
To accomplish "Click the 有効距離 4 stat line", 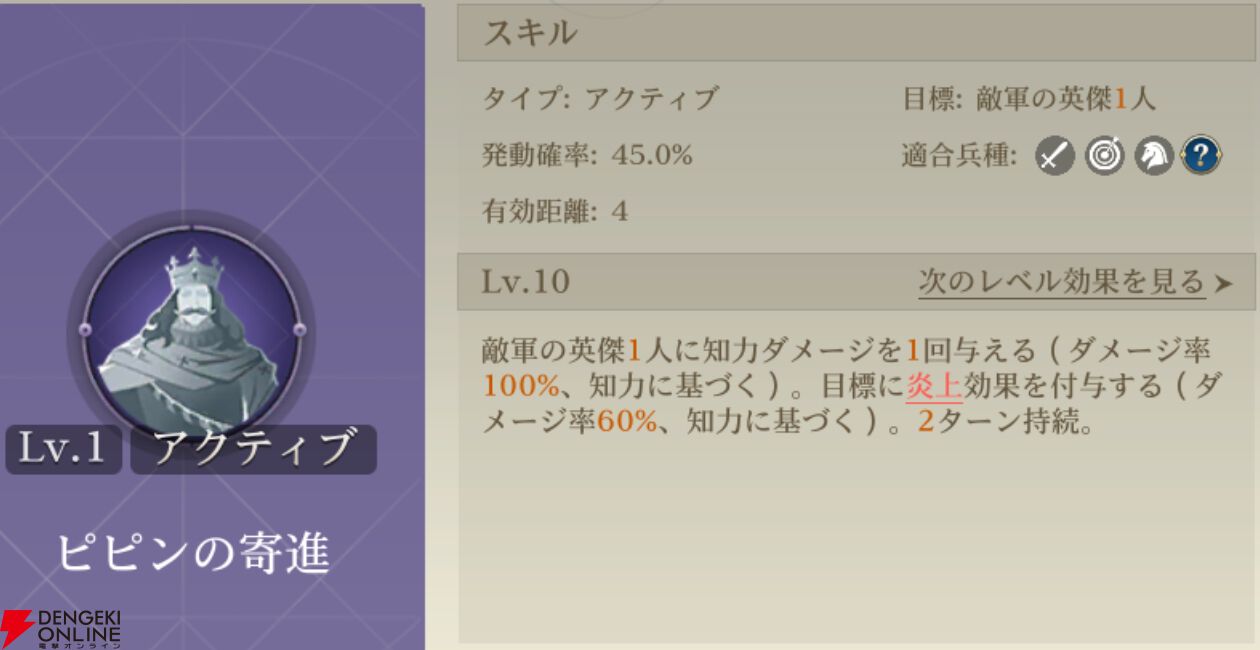I will 555,211.
